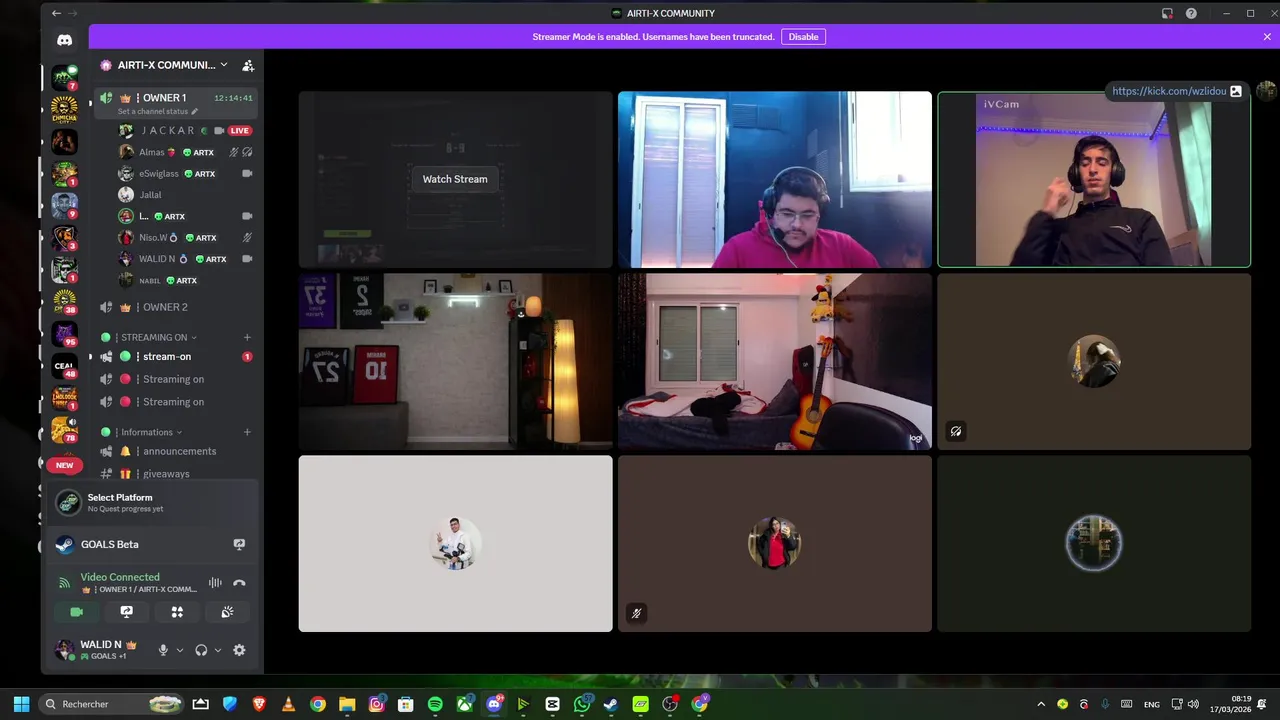Open audio output options chevron
The image size is (1280, 720).
(x=218, y=650)
